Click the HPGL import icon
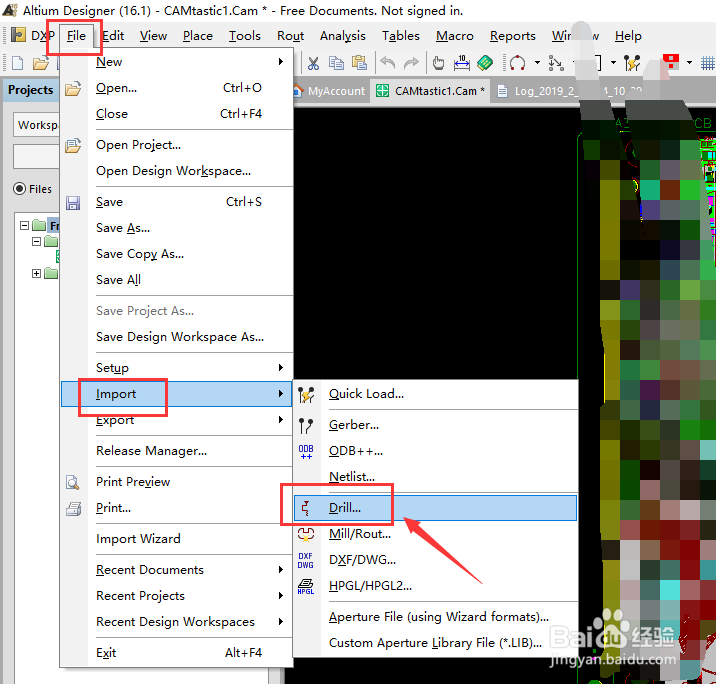The width and height of the screenshot is (716, 684). tap(305, 586)
